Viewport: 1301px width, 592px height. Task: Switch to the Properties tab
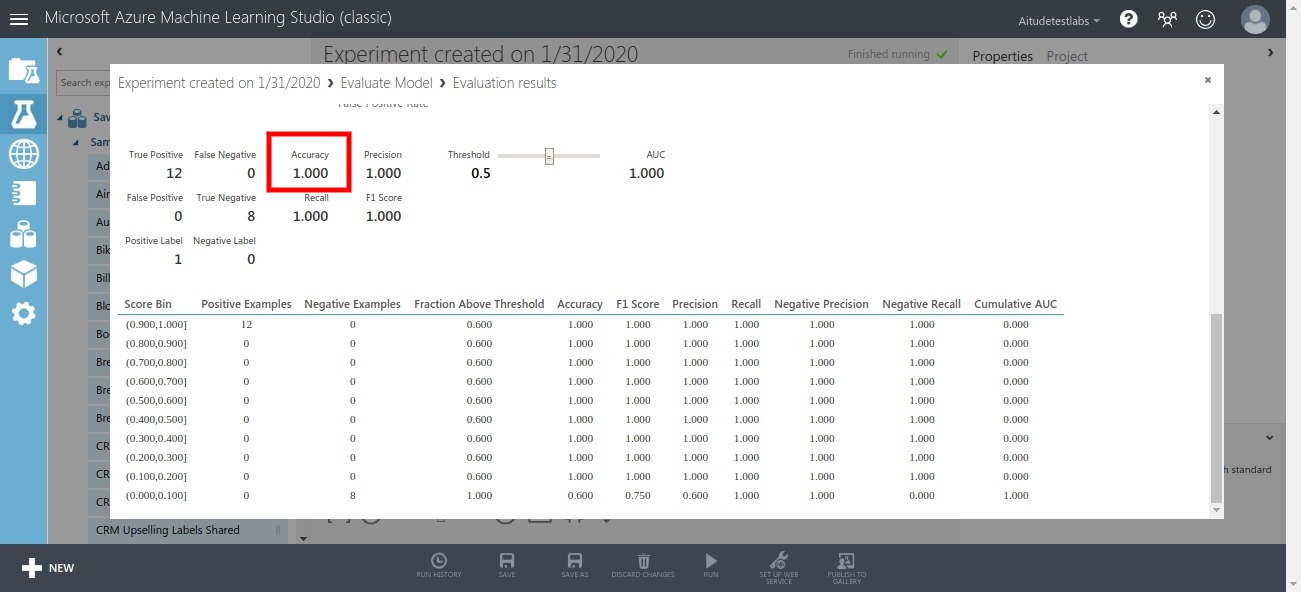(x=1002, y=56)
